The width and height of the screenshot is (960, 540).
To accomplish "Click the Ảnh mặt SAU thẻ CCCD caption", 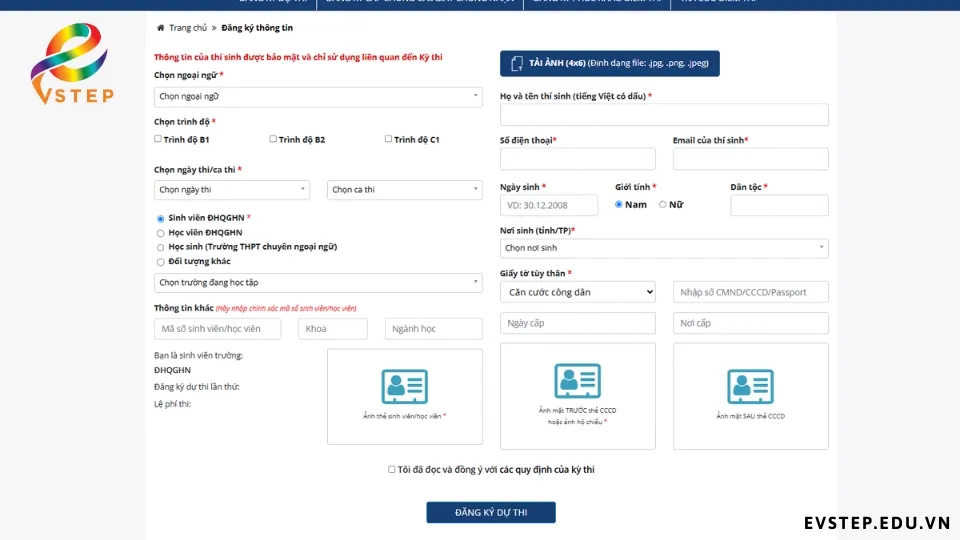I will click(x=750, y=416).
